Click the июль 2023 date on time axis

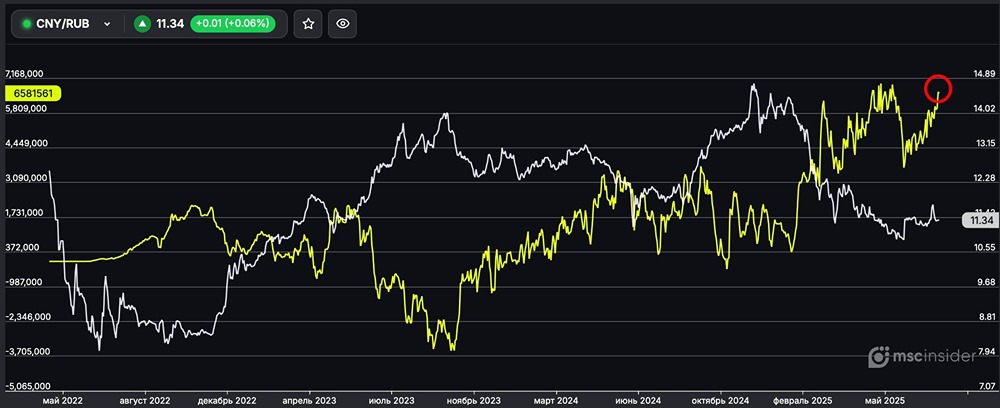pyautogui.click(x=390, y=400)
